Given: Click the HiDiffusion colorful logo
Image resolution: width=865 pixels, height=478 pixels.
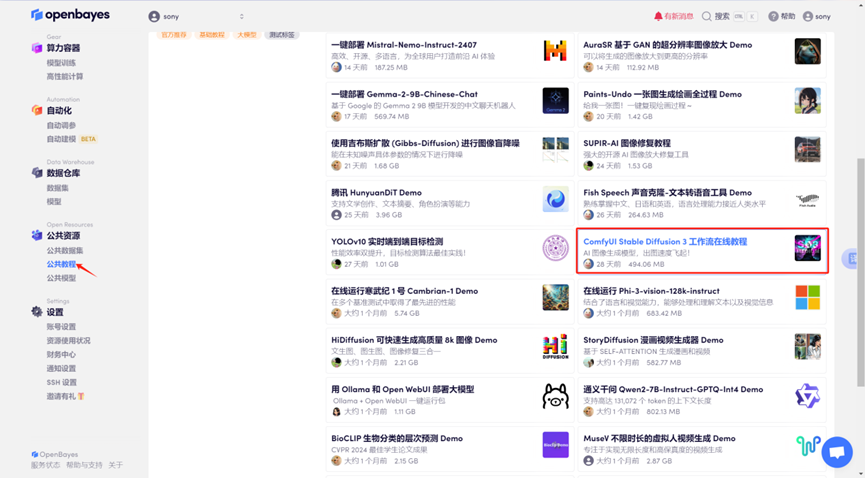Looking at the screenshot, I should (556, 347).
